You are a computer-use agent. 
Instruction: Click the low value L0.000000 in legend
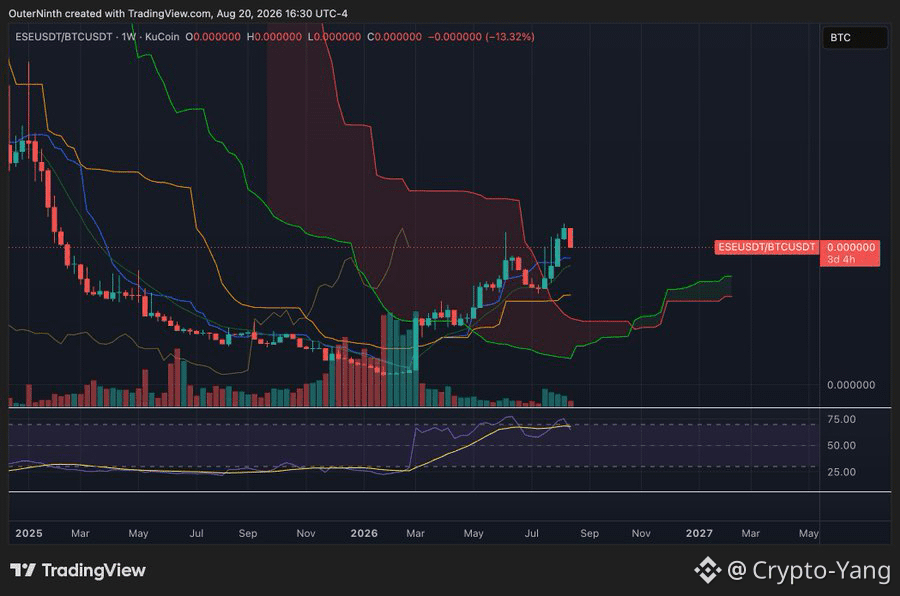click(x=334, y=37)
